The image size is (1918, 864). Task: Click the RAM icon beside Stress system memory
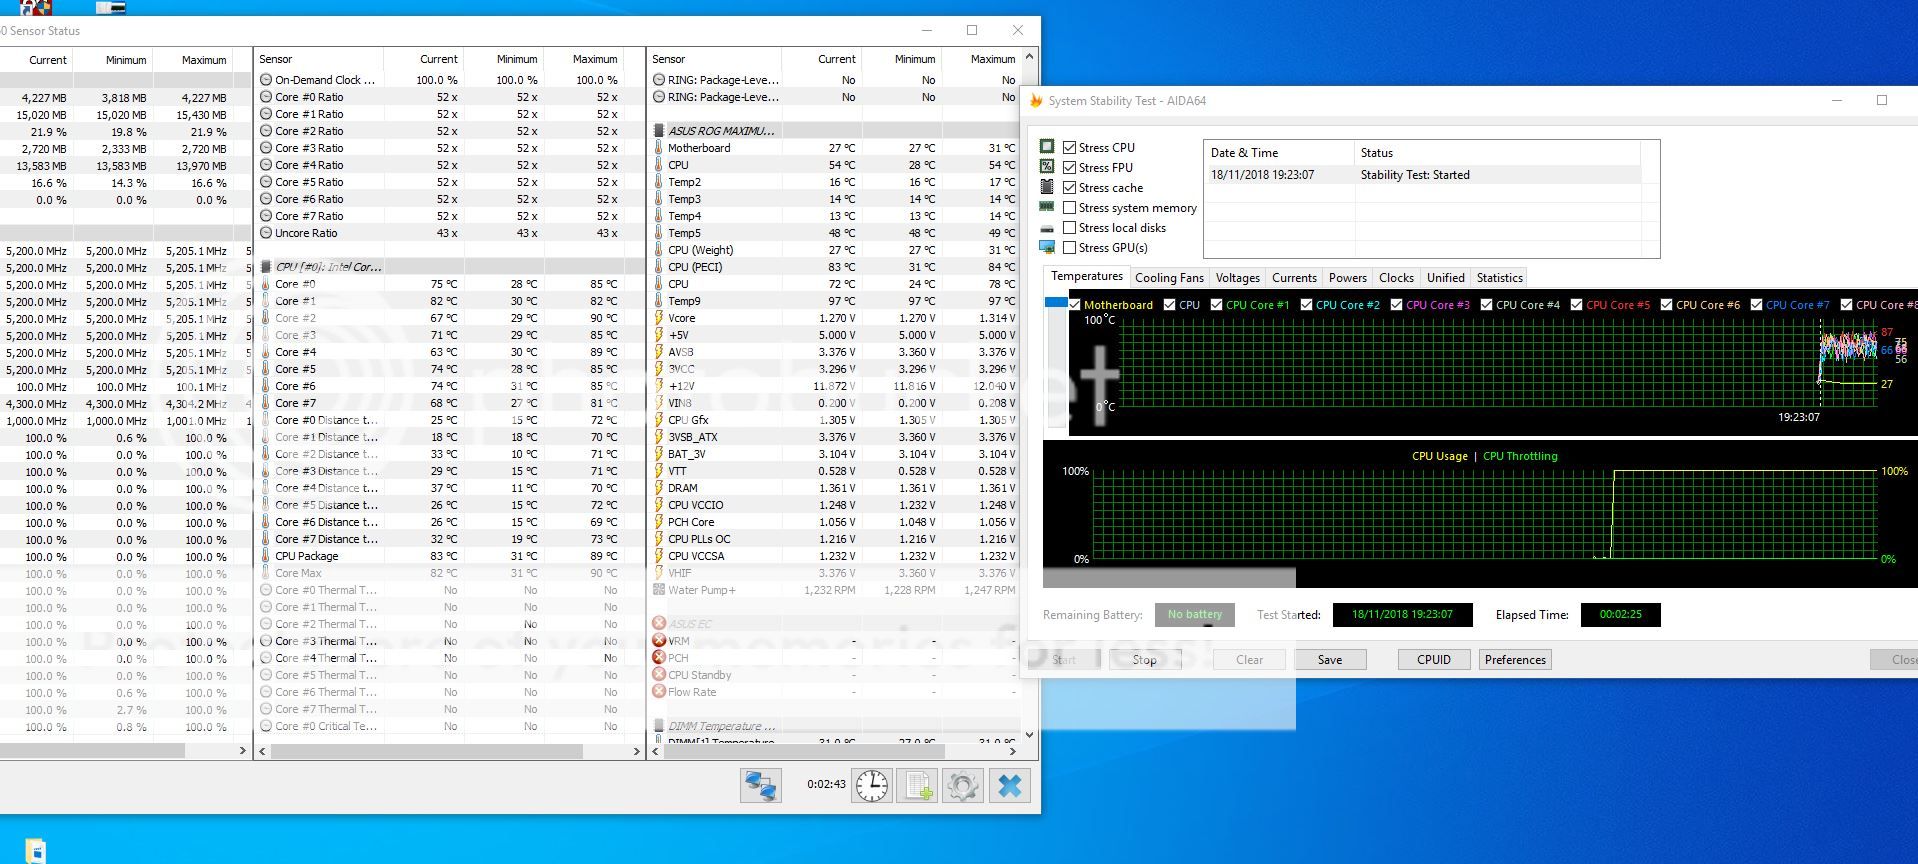tap(1047, 207)
